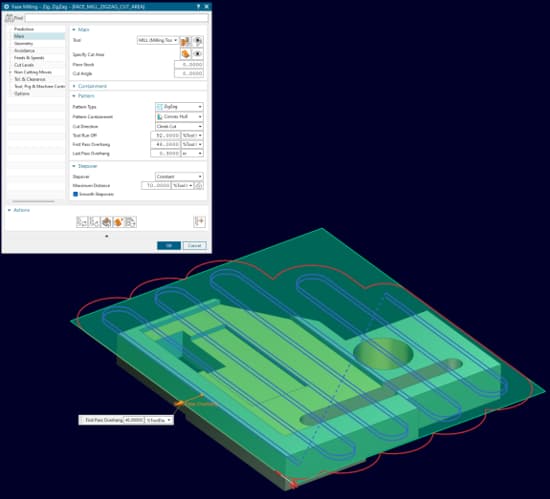This screenshot has height=499, width=550.
Task: Open the Edit/Display tool icon beside Tool dropdown
Action: 185,41
